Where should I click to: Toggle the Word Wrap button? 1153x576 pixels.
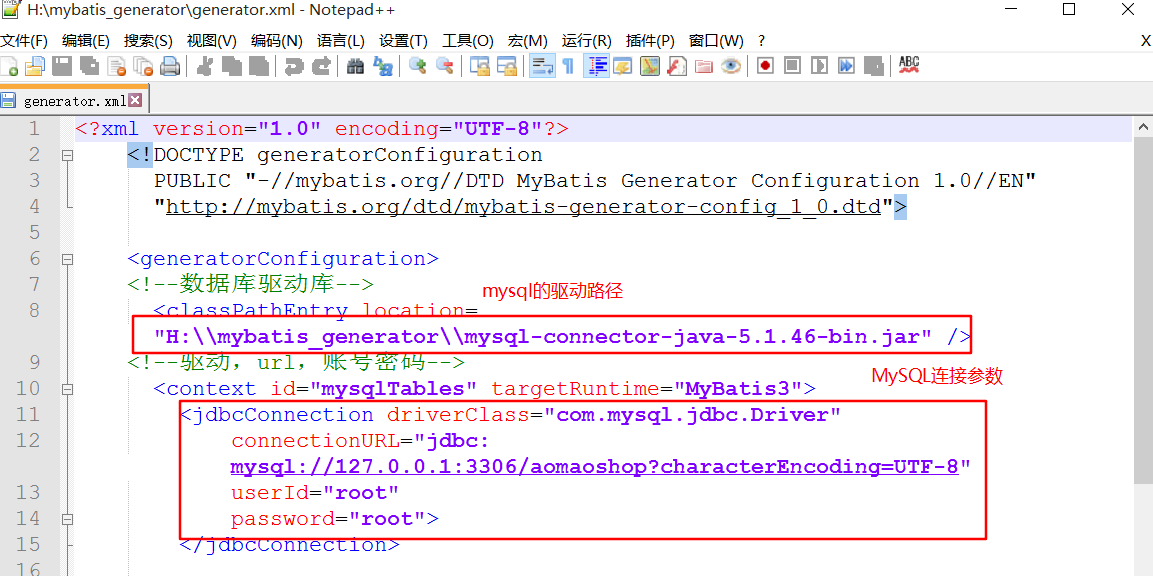pos(542,66)
